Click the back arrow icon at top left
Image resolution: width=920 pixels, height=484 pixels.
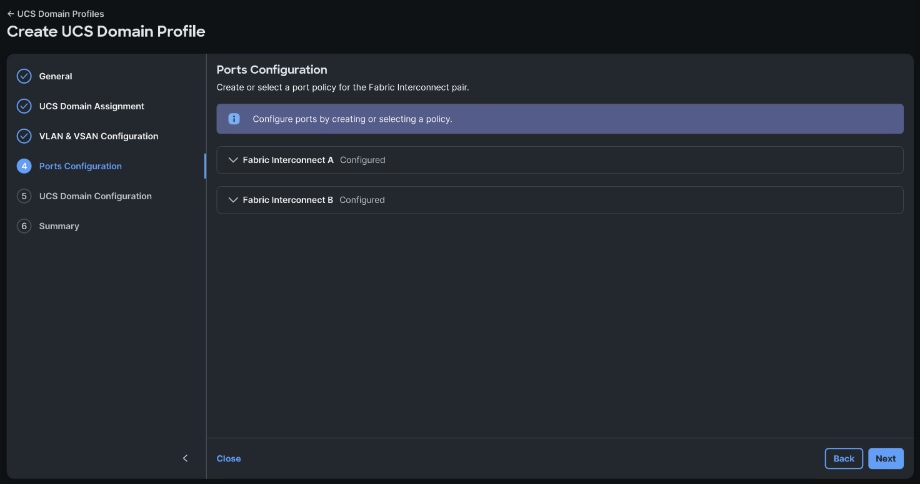click(11, 13)
